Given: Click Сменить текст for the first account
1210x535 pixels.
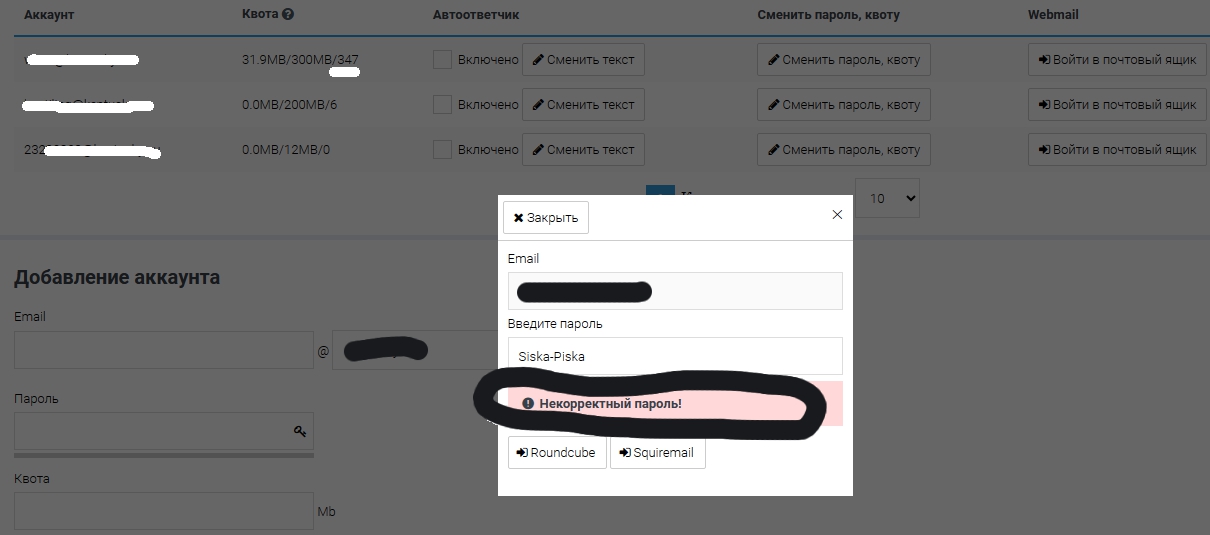Looking at the screenshot, I should pyautogui.click(x=583, y=60).
